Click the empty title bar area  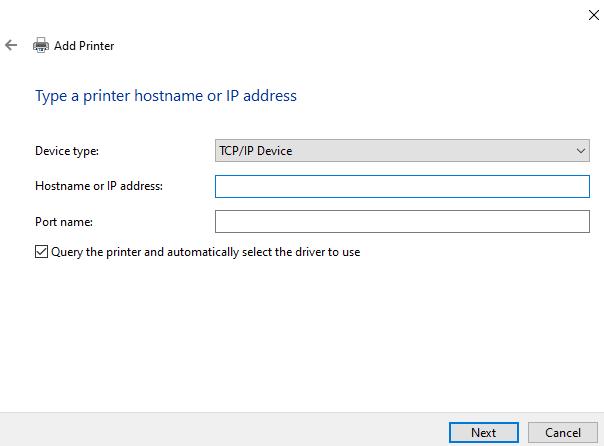point(300,14)
